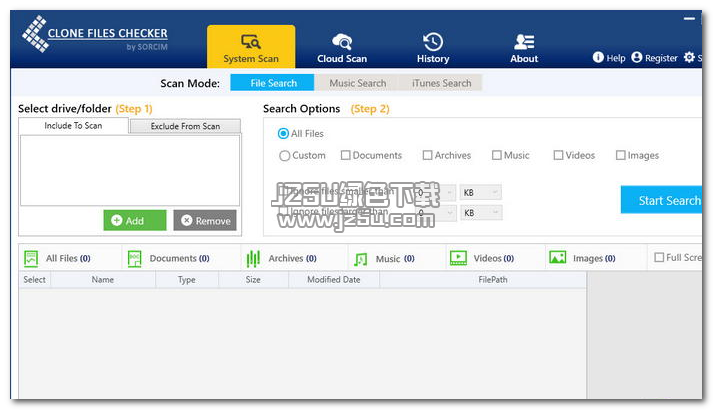The width and height of the screenshot is (713, 410).
Task: Click the gray Remove button
Action: (x=205, y=220)
